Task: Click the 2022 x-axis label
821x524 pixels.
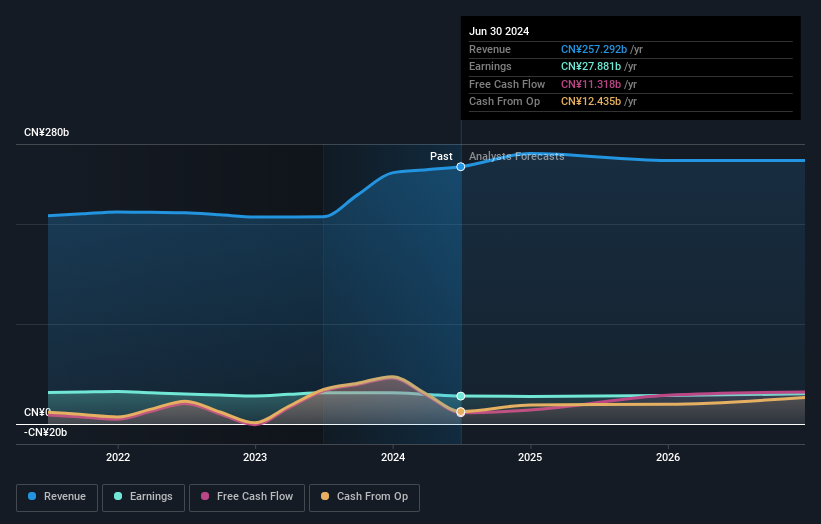Action: pos(118,457)
